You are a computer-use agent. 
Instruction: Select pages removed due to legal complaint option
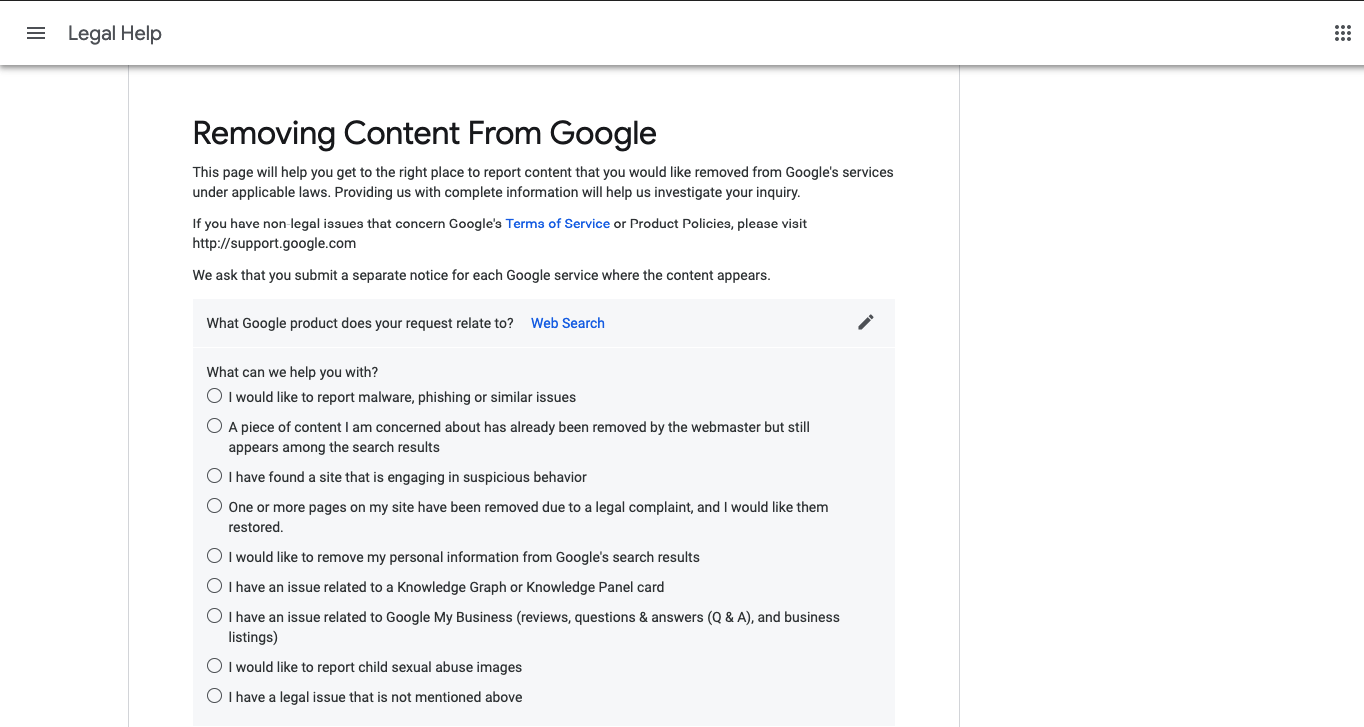[x=214, y=506]
